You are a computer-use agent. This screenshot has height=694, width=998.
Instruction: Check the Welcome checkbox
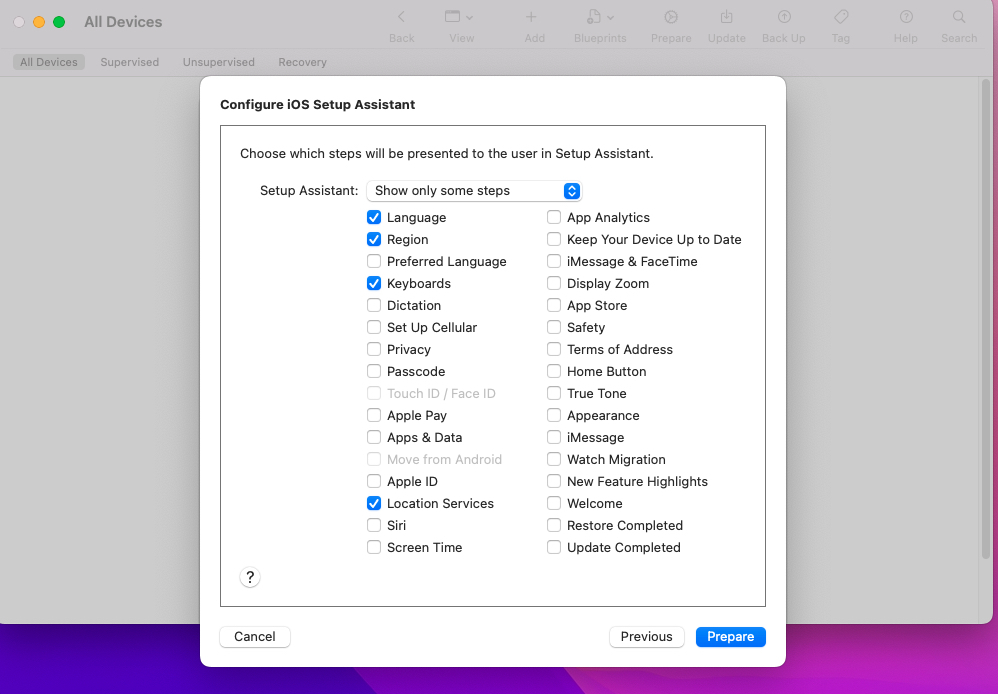coord(554,504)
